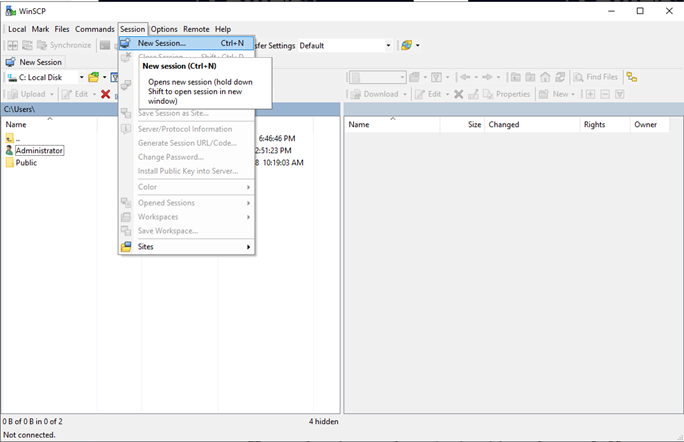Click the remote New button

(554, 94)
